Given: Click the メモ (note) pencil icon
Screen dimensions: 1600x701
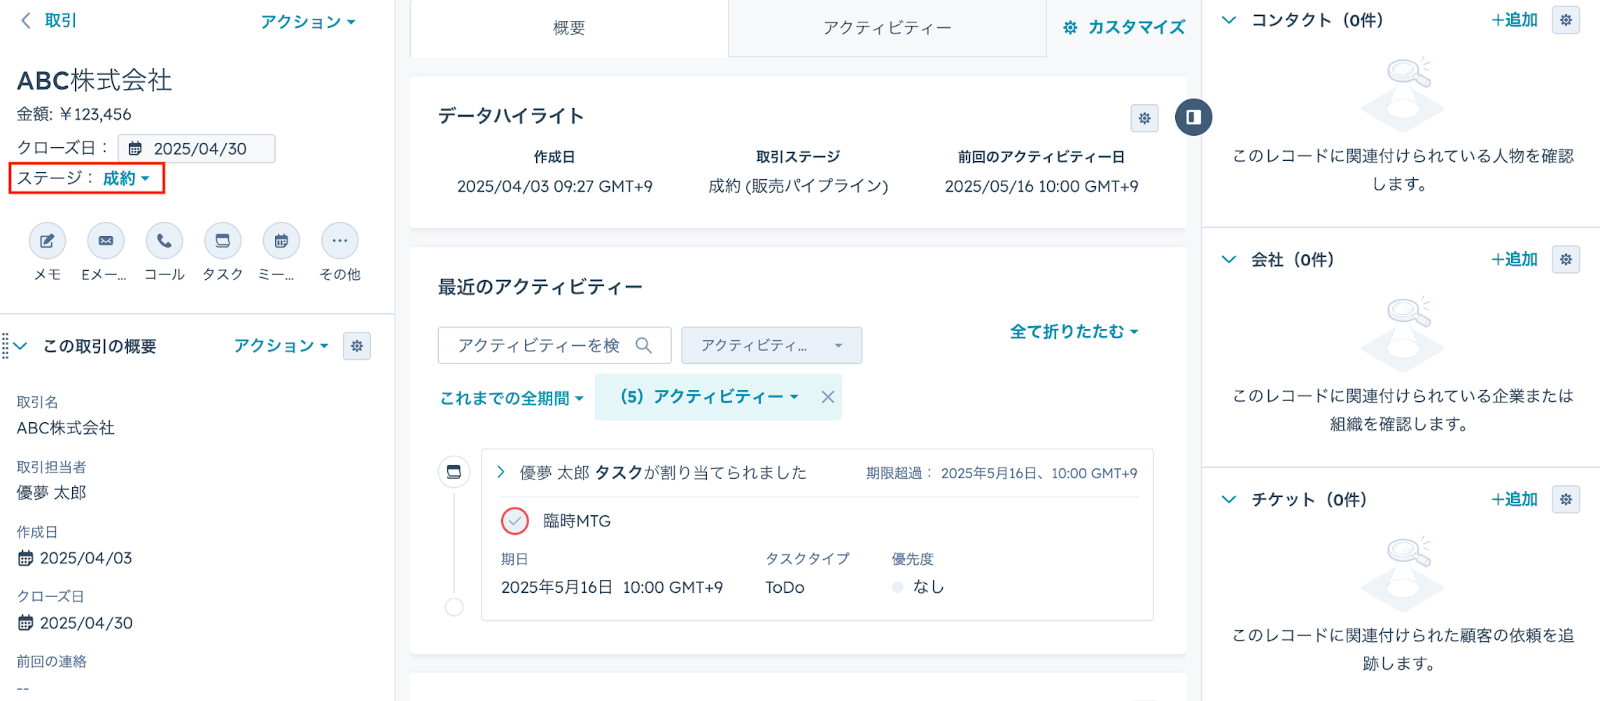Looking at the screenshot, I should tap(47, 241).
